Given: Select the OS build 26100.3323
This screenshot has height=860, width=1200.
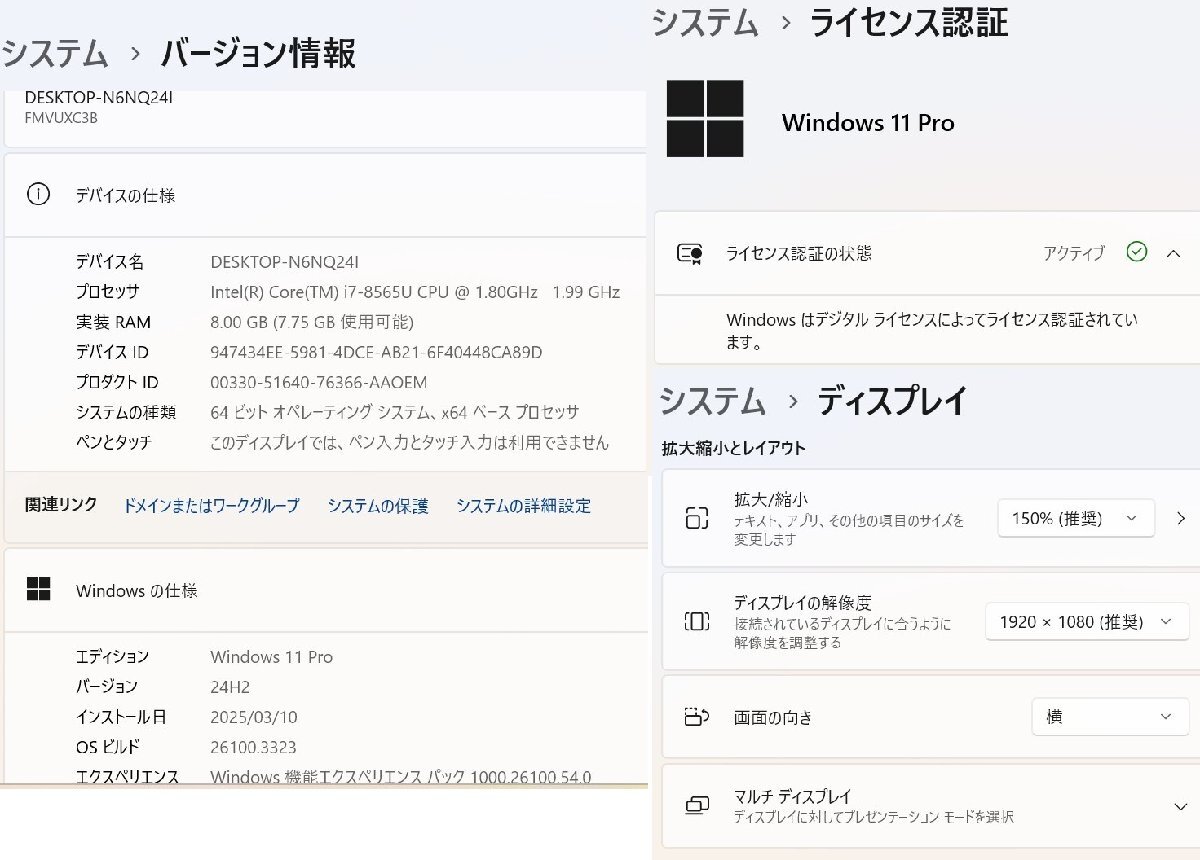Looking at the screenshot, I should tap(253, 747).
